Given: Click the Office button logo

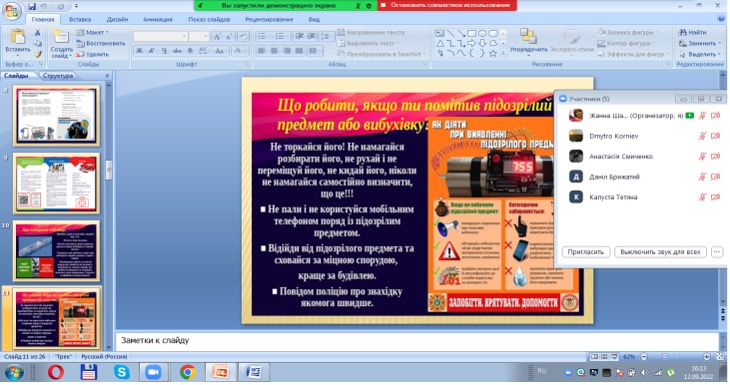Looking at the screenshot, I should click(12, 11).
